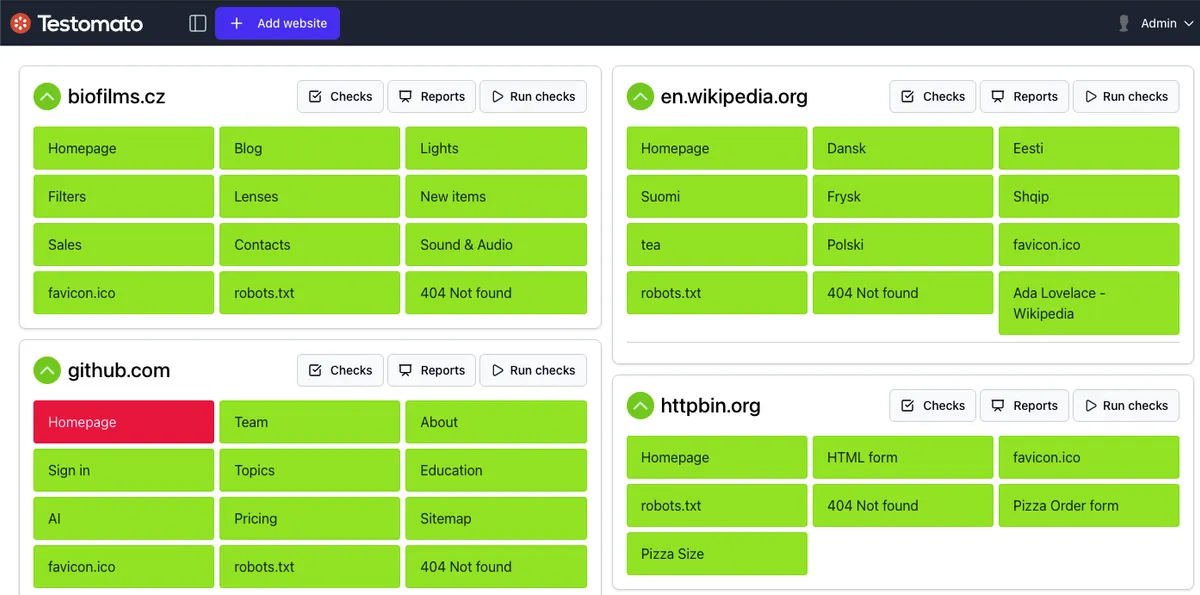Open the Shqip check tile
Image resolution: width=1200 pixels, height=595 pixels.
tap(1089, 196)
